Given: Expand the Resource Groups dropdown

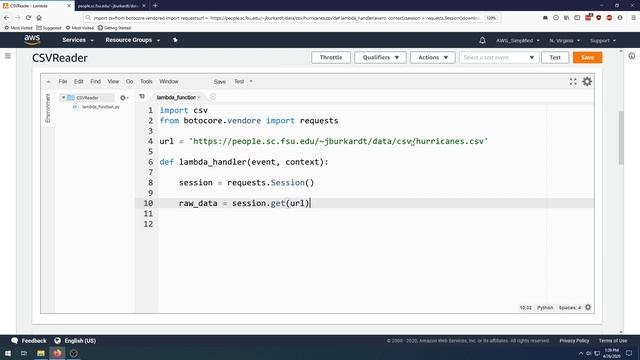Looking at the screenshot, I should 133,40.
